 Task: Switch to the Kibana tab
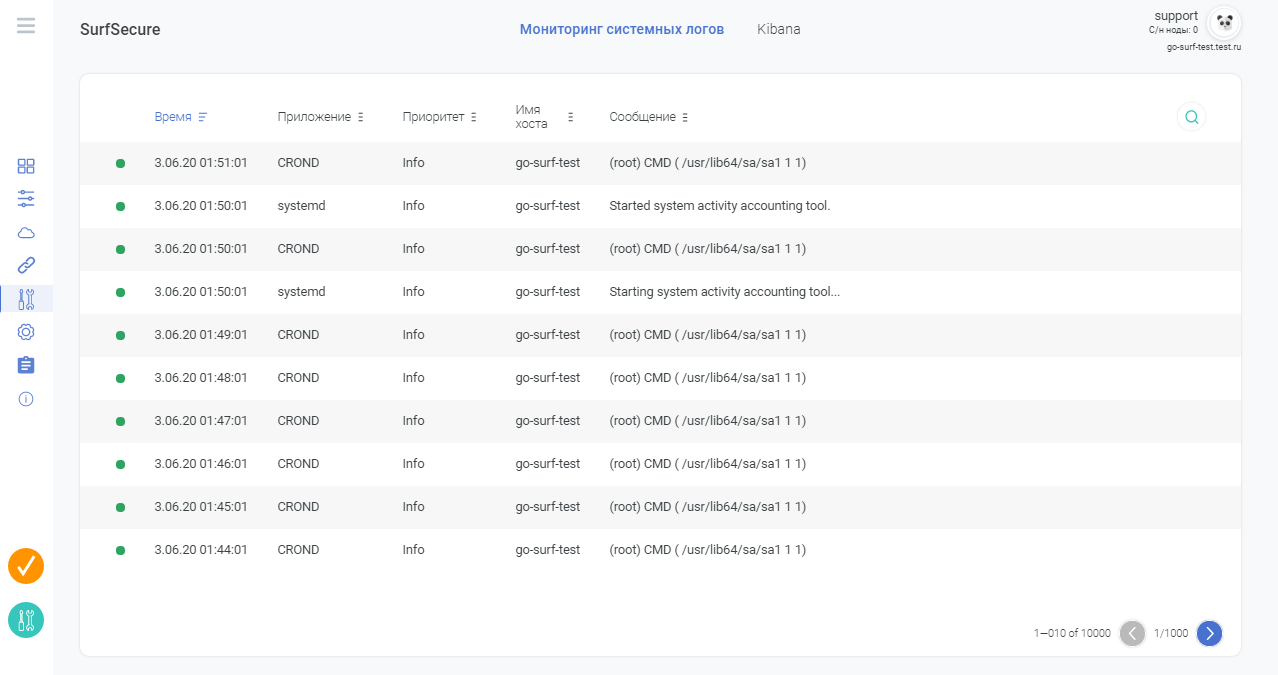pos(779,29)
